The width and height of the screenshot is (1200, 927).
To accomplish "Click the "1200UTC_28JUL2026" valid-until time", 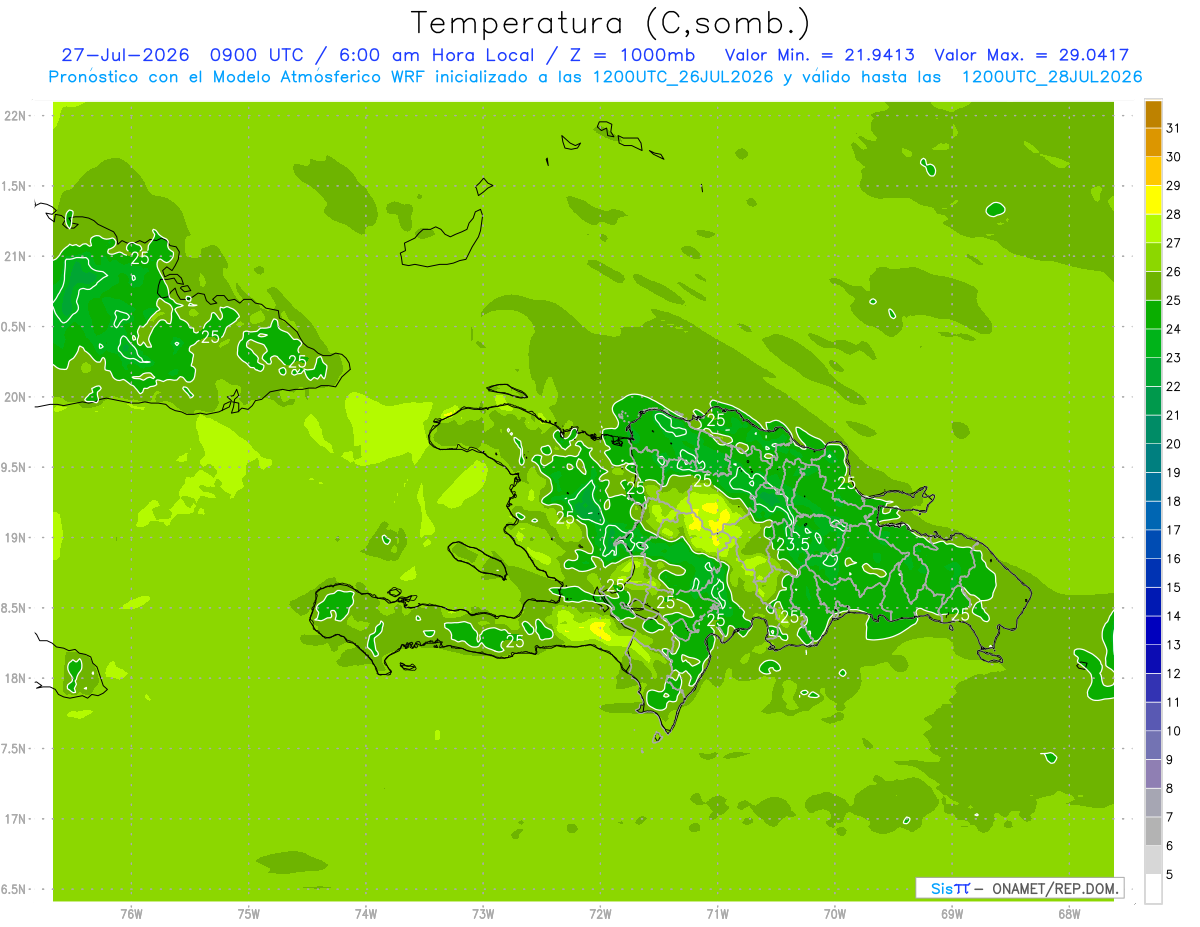I will click(1052, 77).
